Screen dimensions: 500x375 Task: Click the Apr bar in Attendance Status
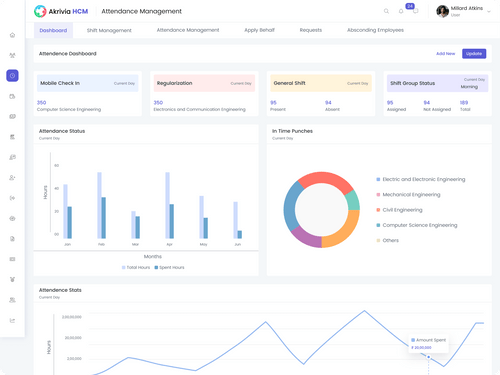click(x=170, y=205)
